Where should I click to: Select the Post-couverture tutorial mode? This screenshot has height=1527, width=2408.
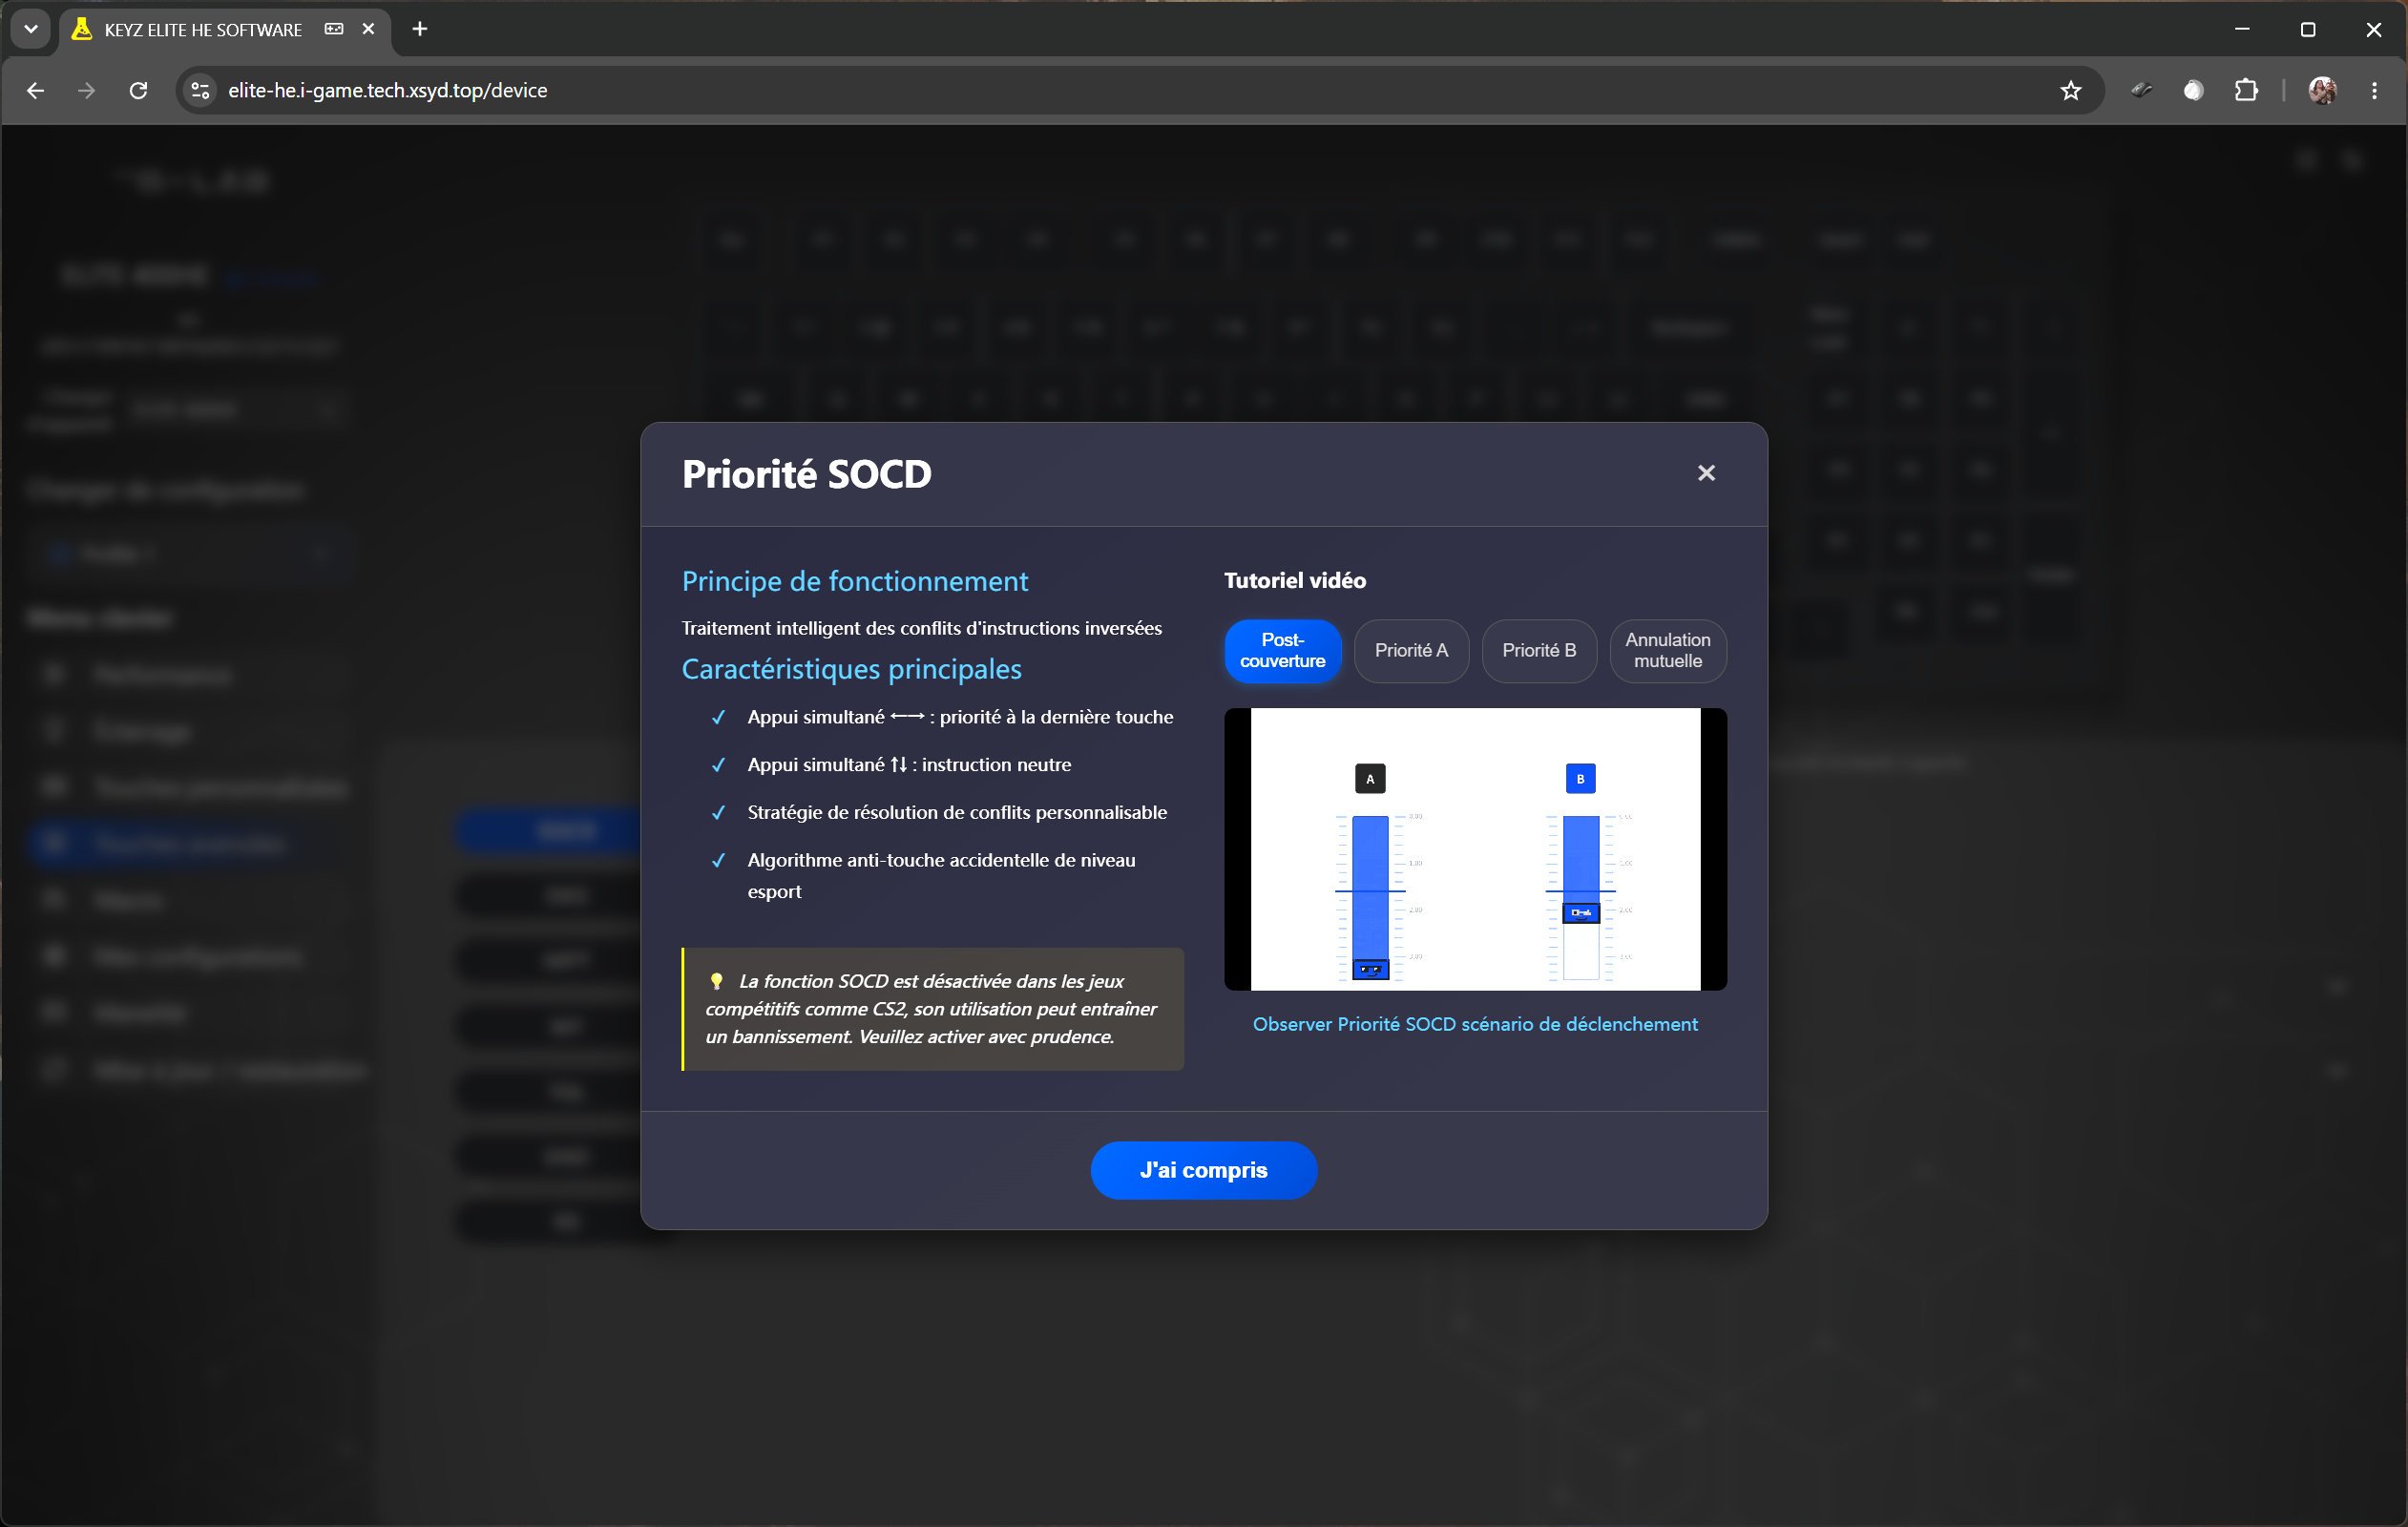click(1282, 651)
